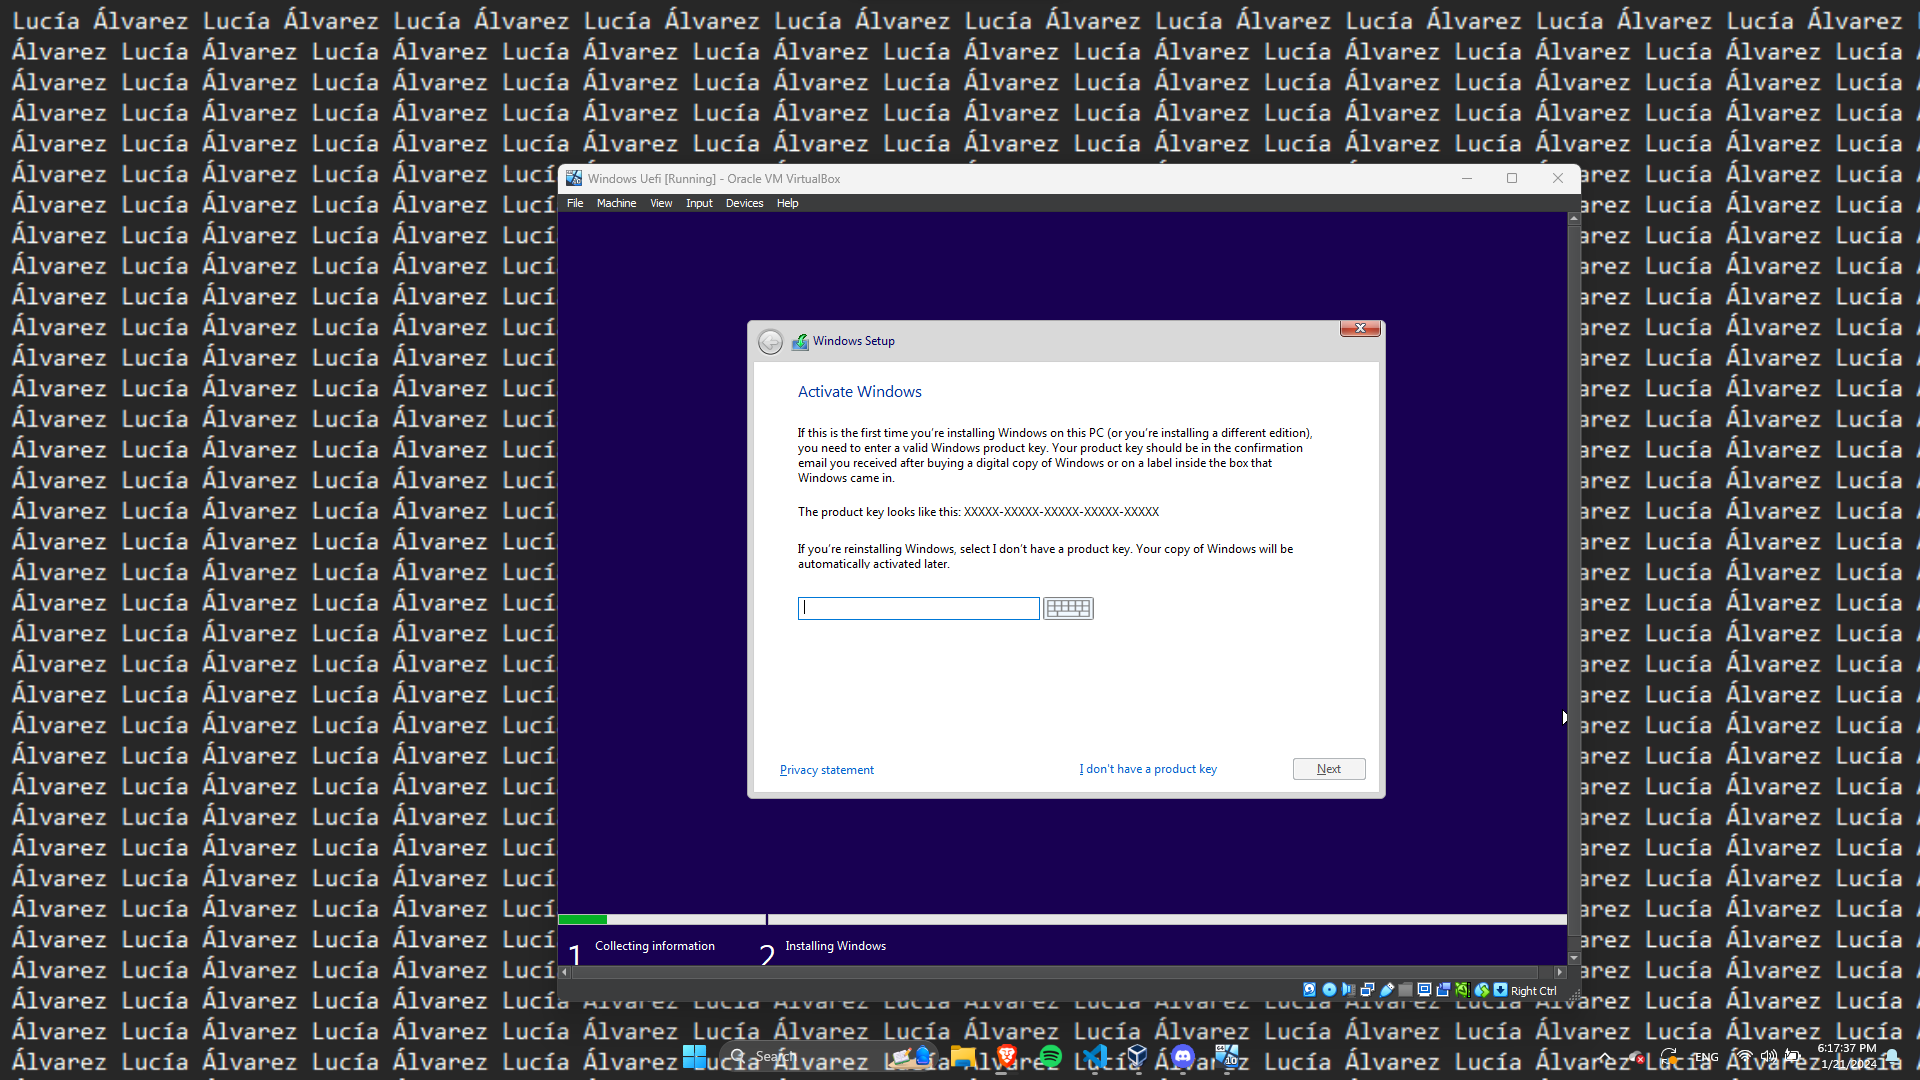Click the optical disc status icon

(x=1329, y=990)
